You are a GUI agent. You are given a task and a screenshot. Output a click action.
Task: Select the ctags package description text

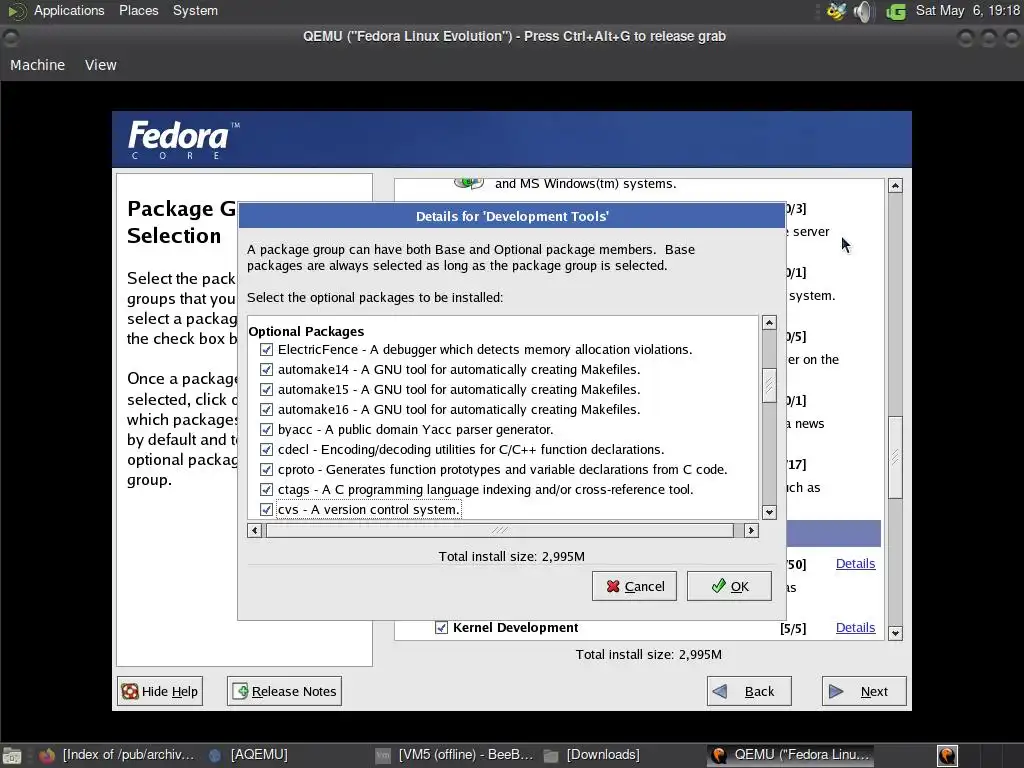(x=507, y=490)
